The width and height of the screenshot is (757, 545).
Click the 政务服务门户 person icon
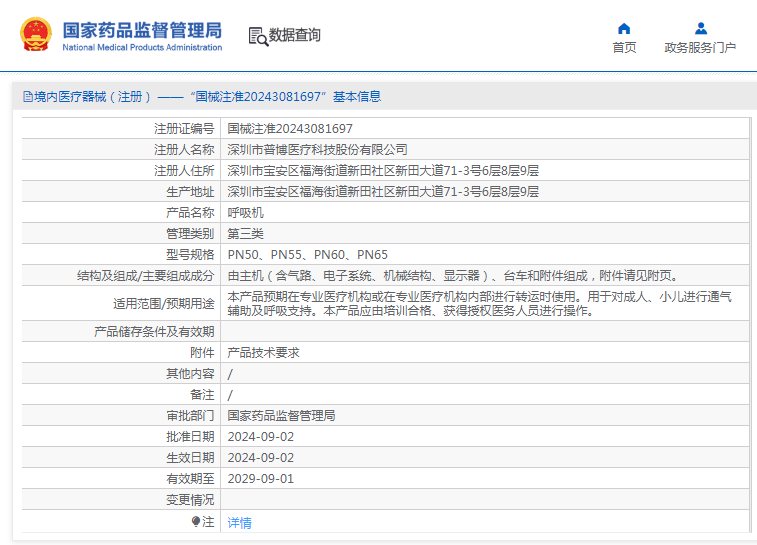(x=700, y=29)
